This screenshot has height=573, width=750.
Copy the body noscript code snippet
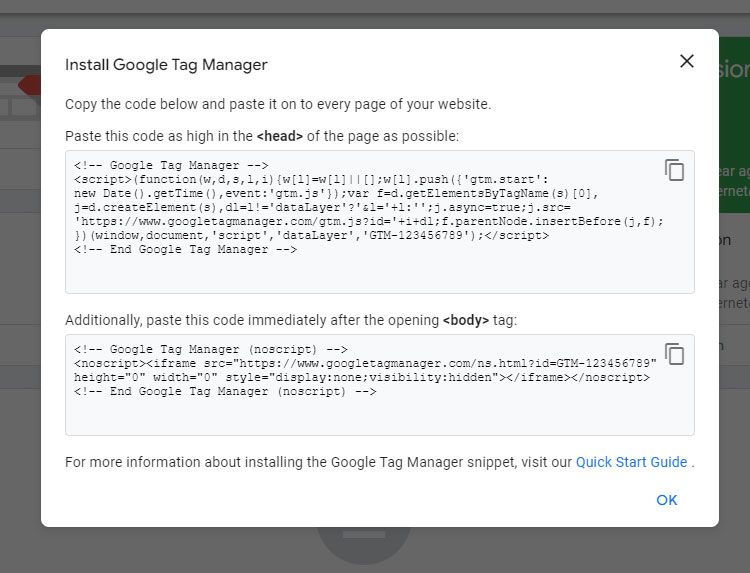(x=674, y=354)
